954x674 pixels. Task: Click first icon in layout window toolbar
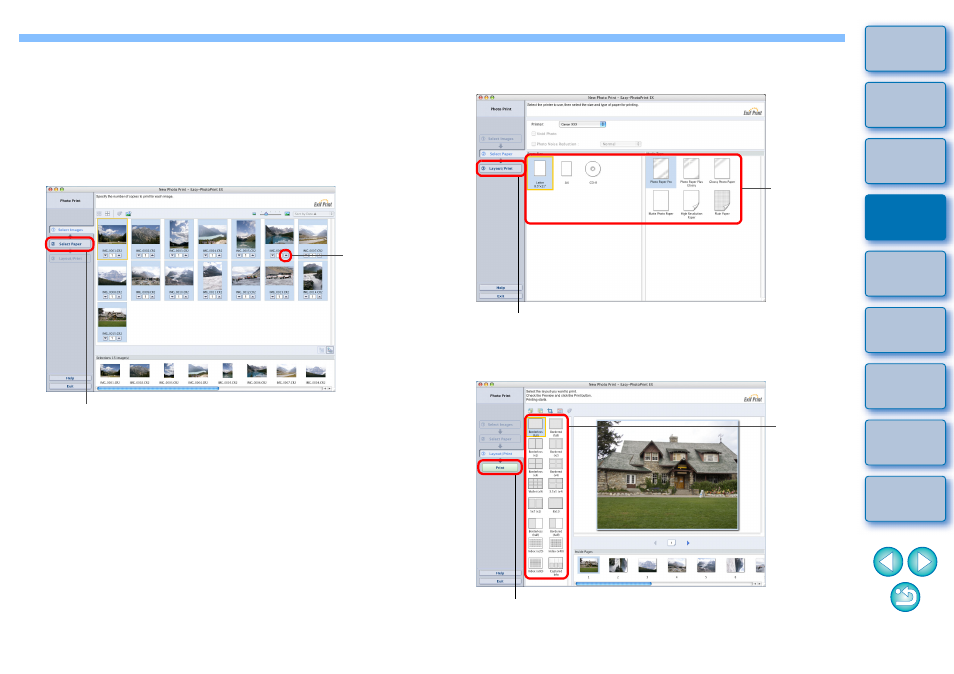tap(531, 411)
